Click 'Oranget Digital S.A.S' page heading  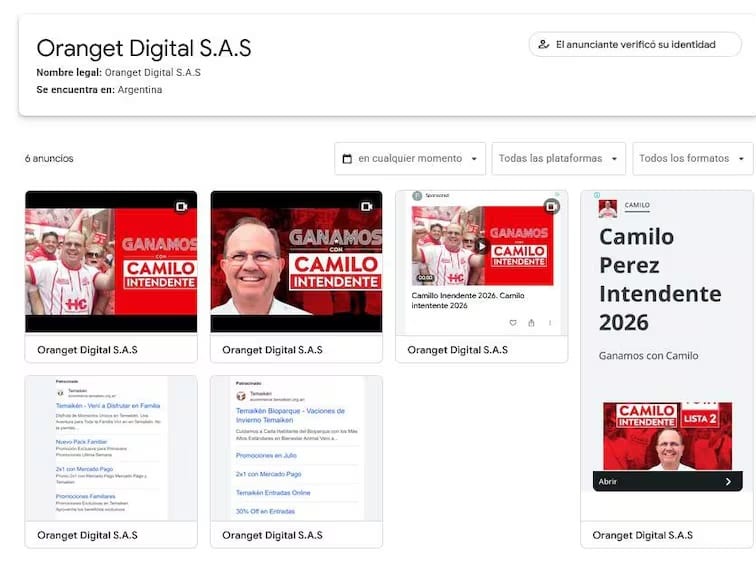pyautogui.click(x=144, y=48)
